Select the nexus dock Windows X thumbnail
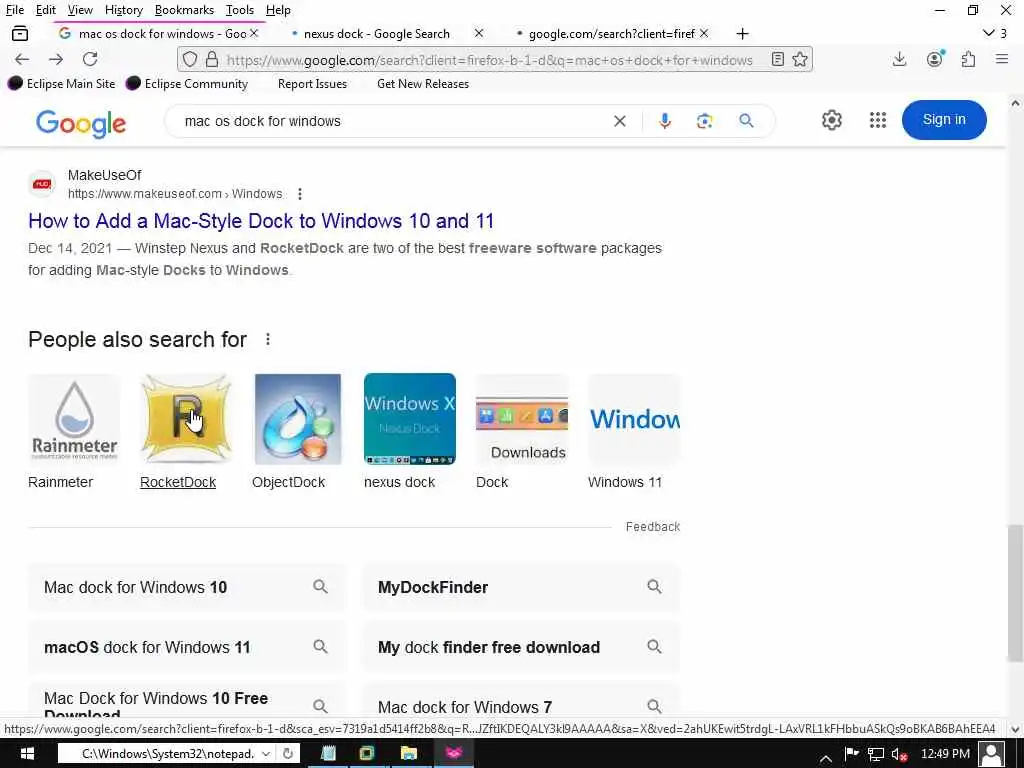The image size is (1024, 768). tap(409, 419)
